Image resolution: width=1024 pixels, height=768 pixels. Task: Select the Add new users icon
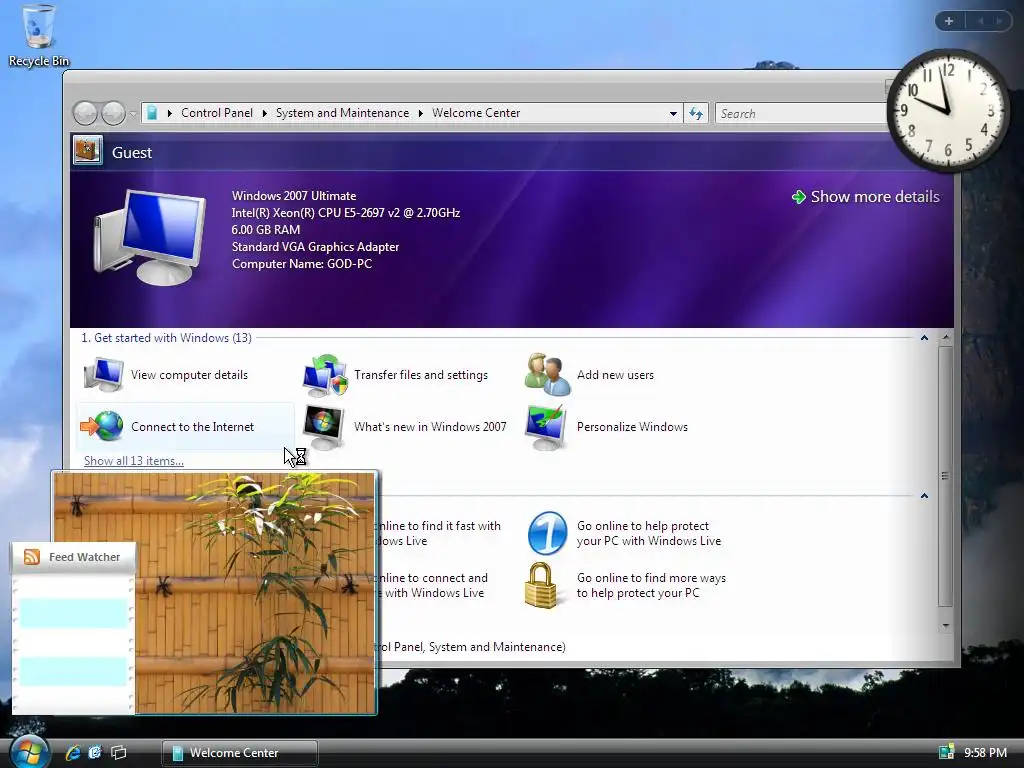547,374
